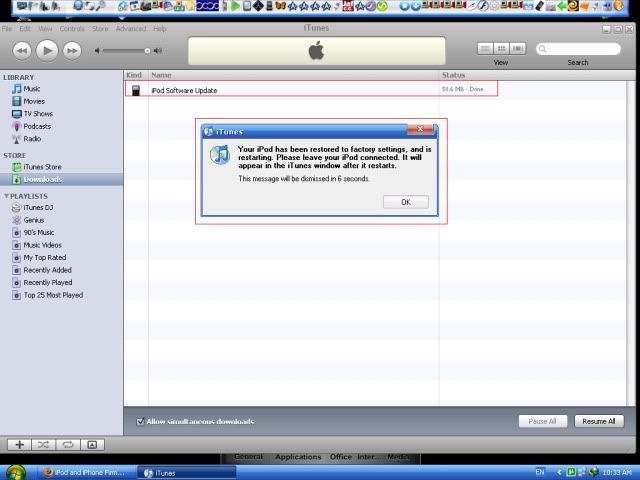
Task: Click the Previous track rewind button
Action: click(x=21, y=50)
